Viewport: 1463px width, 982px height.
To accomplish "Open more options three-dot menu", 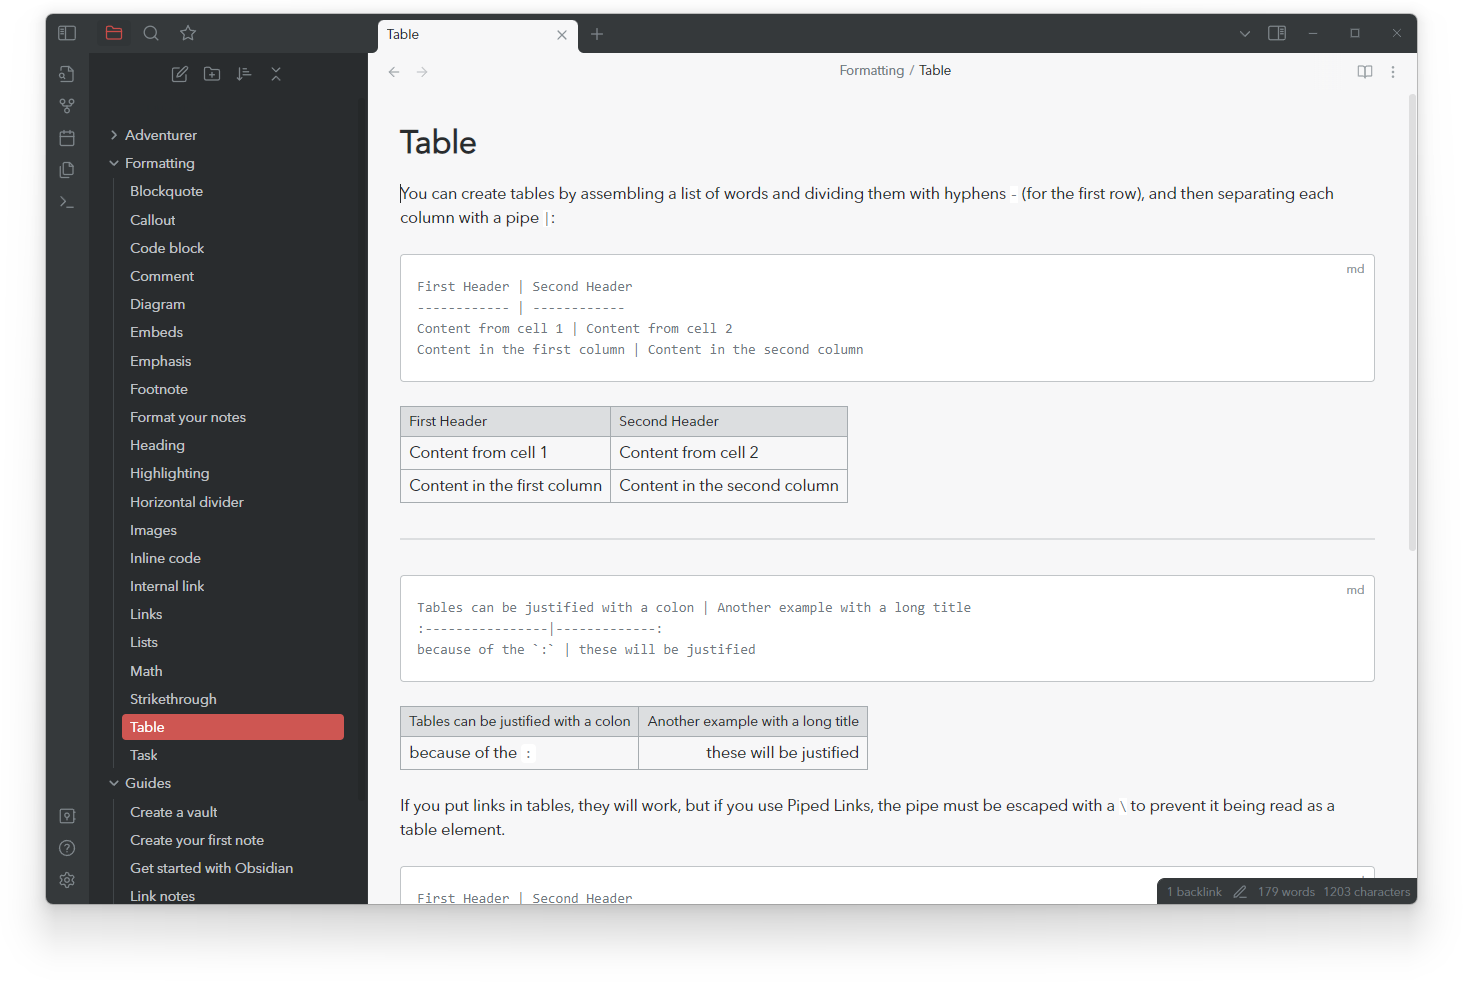I will (1393, 72).
